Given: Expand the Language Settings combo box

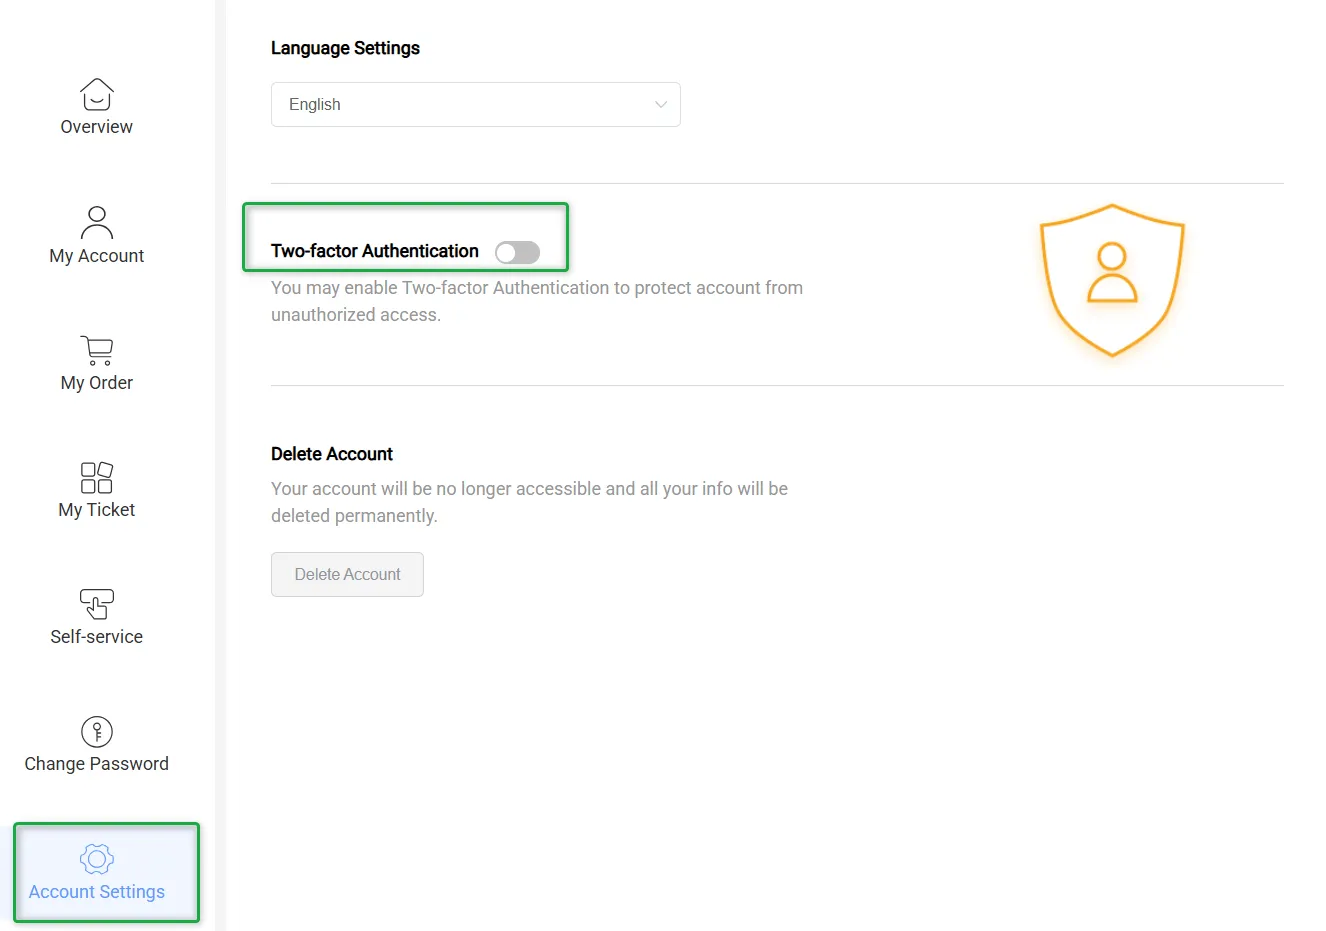Looking at the screenshot, I should click(x=475, y=104).
